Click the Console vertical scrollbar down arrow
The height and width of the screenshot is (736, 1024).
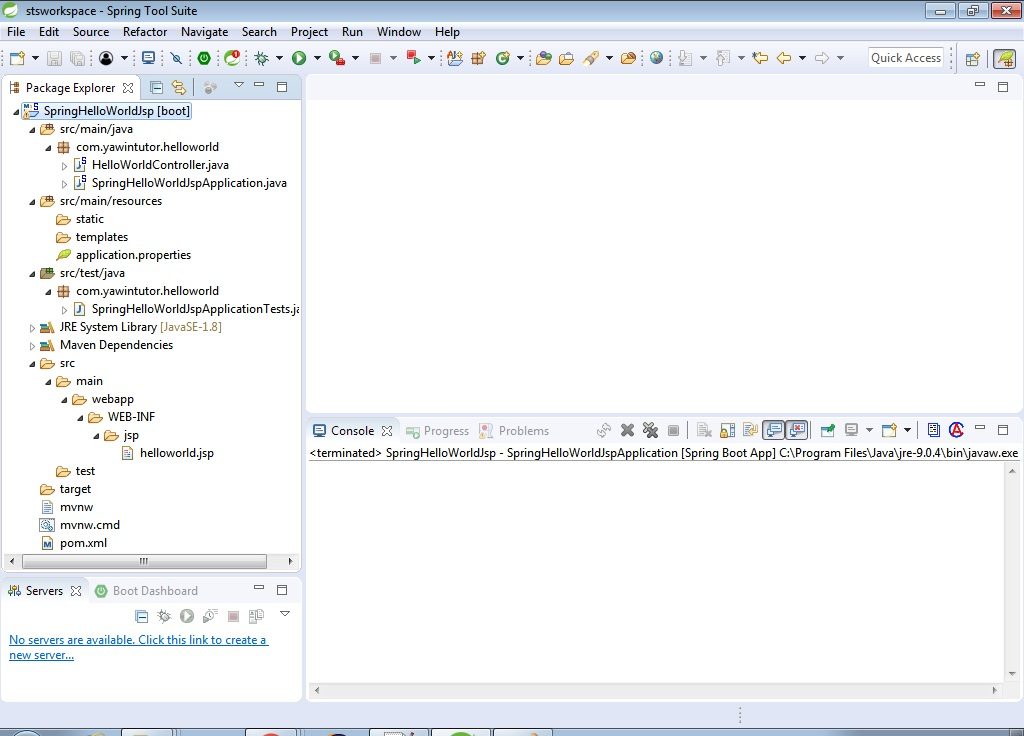click(1012, 673)
